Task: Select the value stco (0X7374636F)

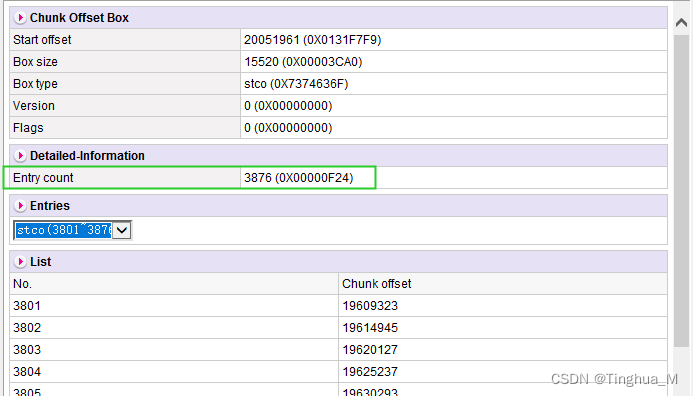Action: [296, 84]
